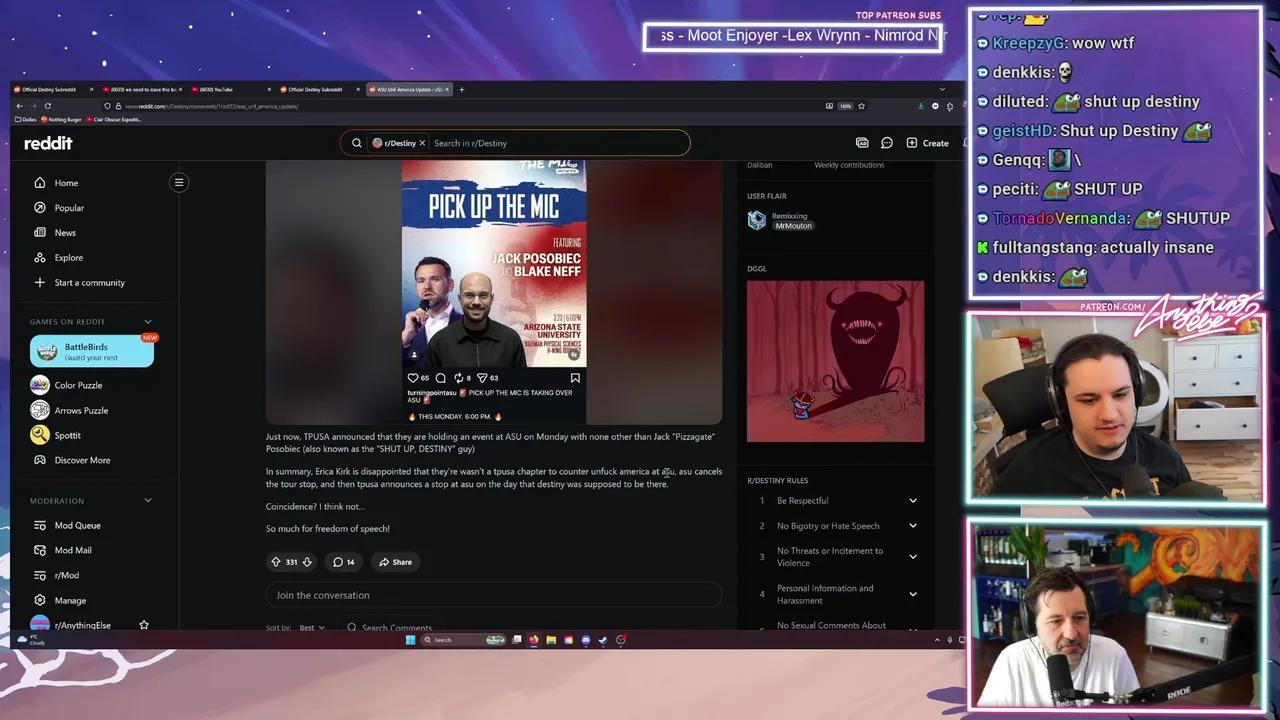Open a new browser tab

(x=461, y=90)
